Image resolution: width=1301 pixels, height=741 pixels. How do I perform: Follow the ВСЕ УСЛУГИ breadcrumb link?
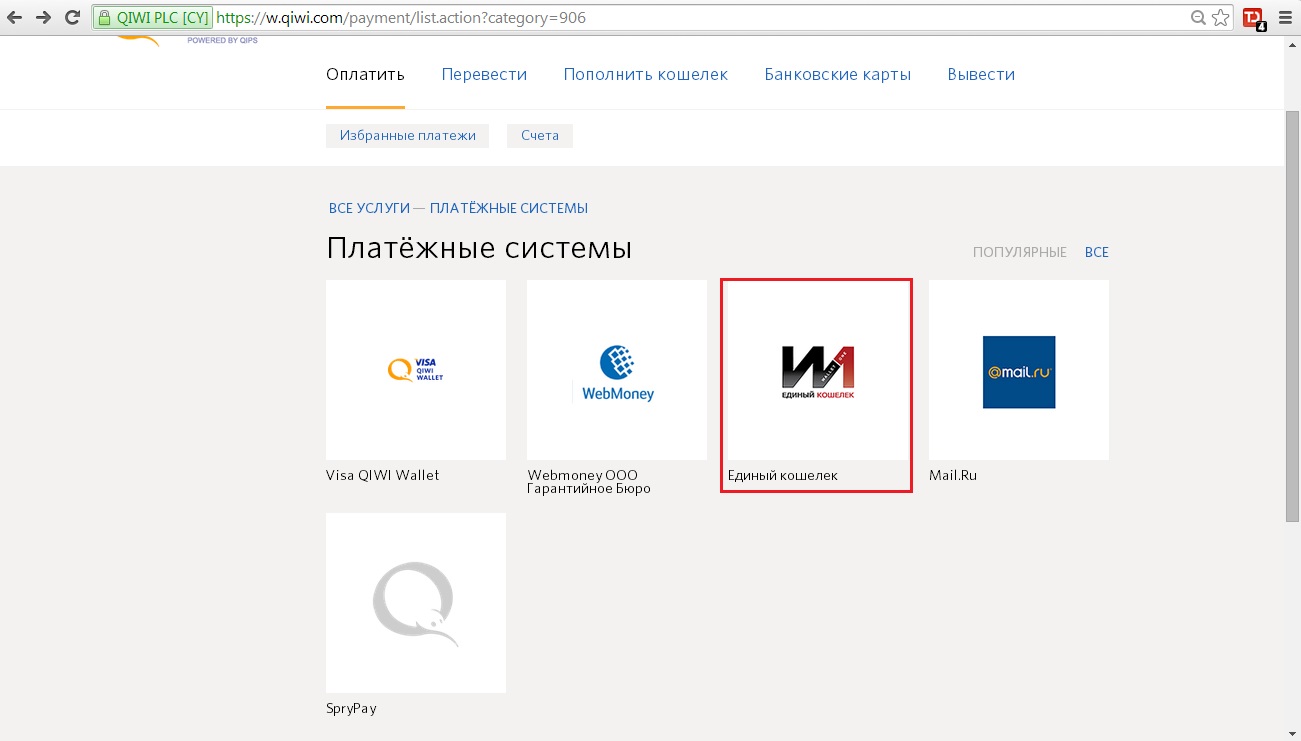pos(369,208)
